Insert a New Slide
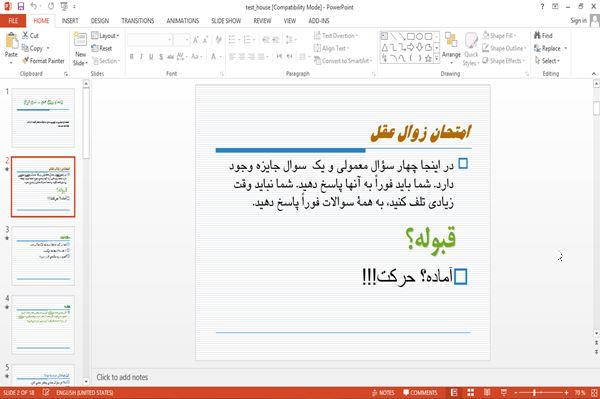This screenshot has height=399, width=600. (80, 49)
